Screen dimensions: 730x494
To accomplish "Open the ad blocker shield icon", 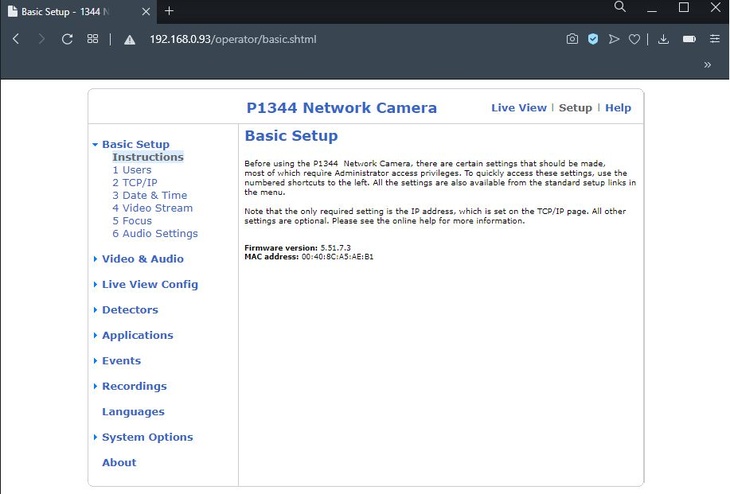I will [x=593, y=39].
